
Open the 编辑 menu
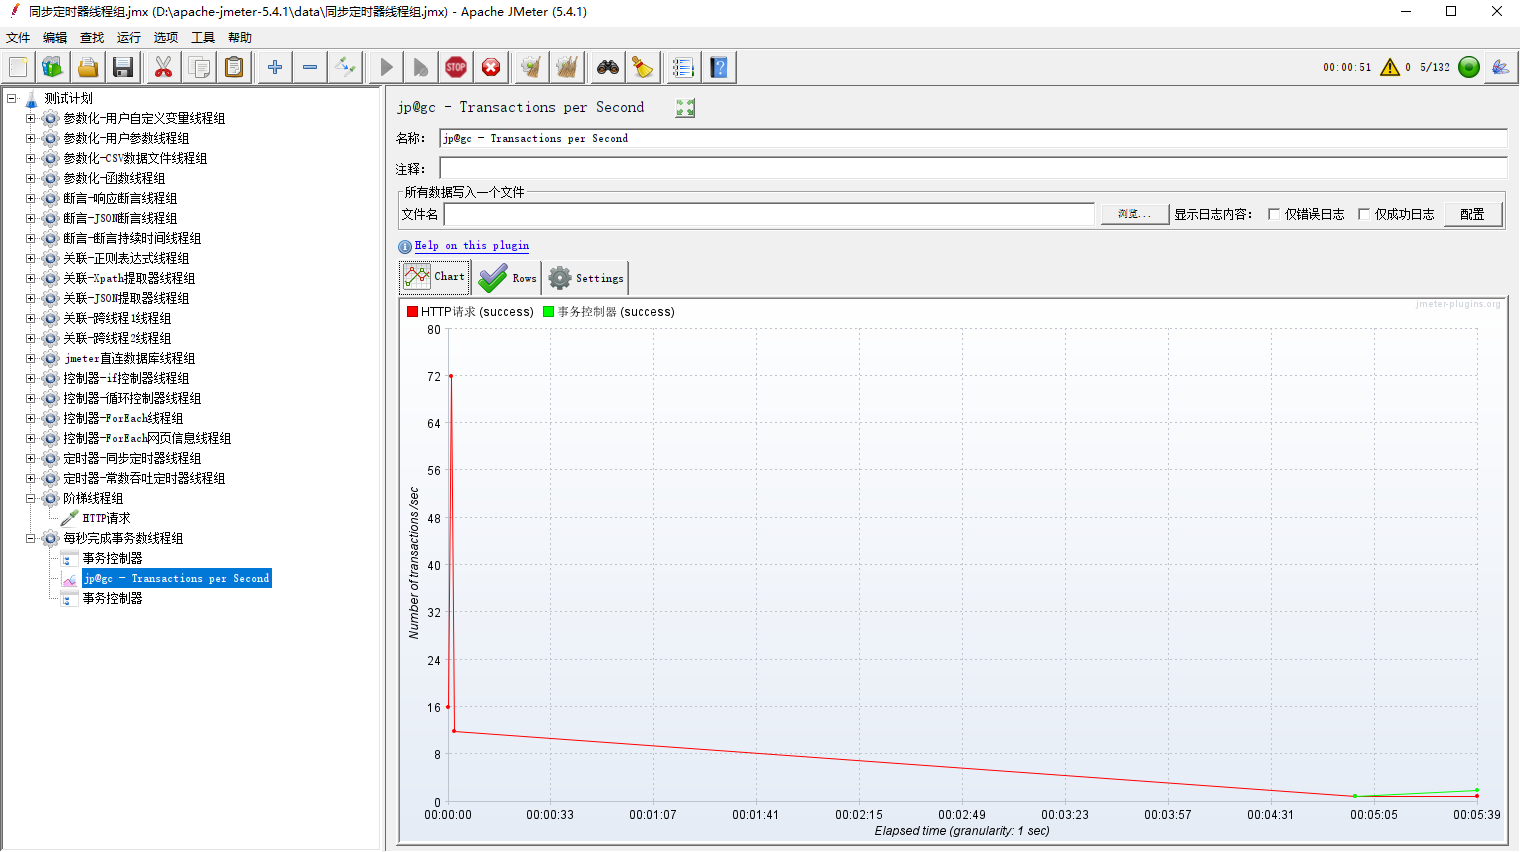point(55,38)
